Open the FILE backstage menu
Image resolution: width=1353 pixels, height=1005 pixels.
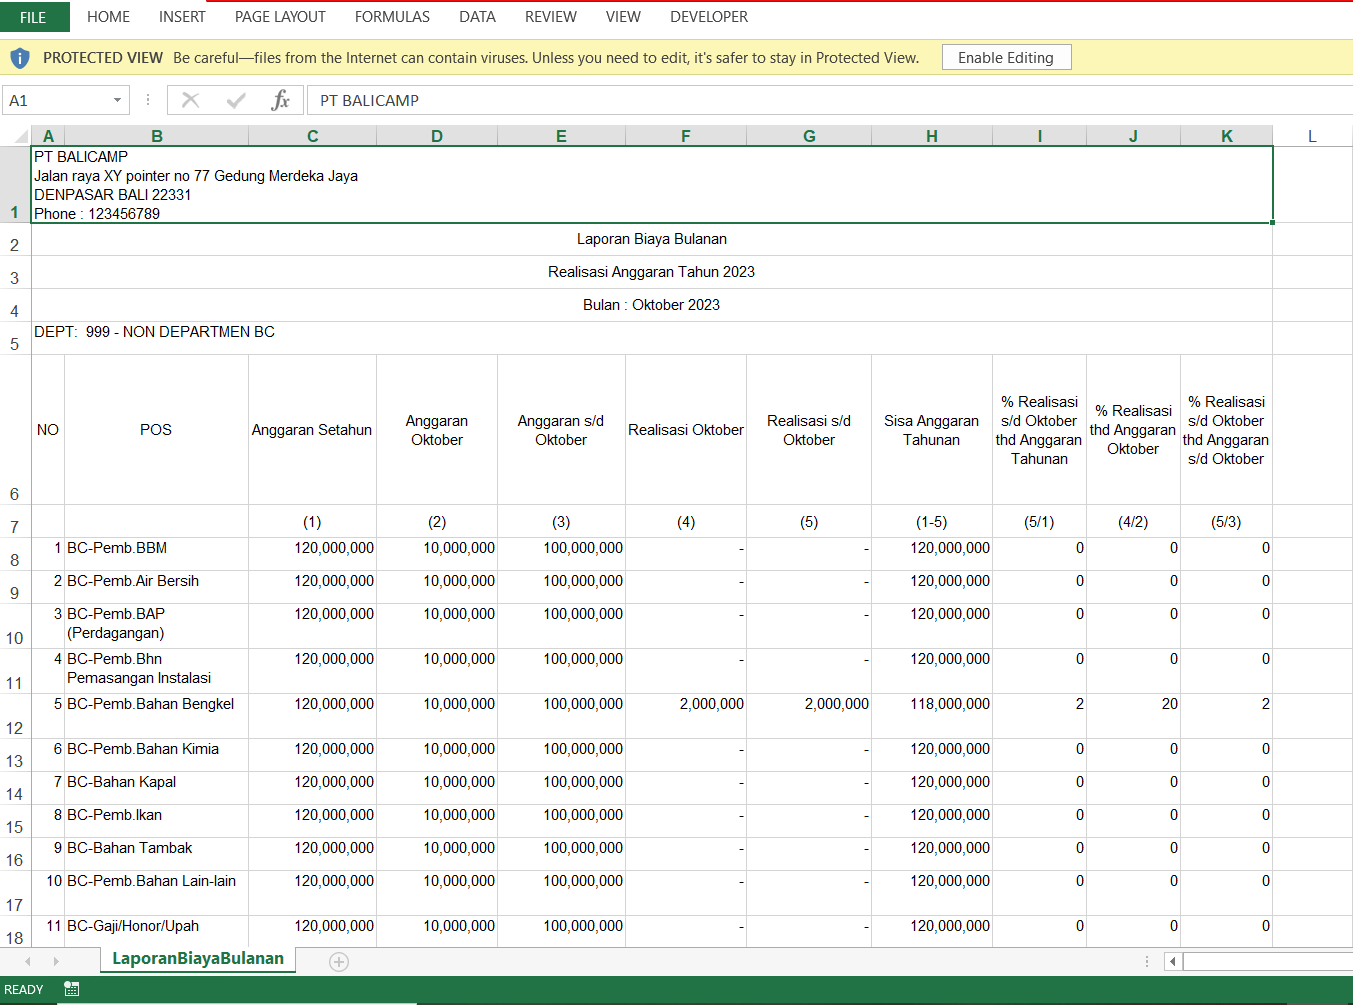click(x=34, y=17)
